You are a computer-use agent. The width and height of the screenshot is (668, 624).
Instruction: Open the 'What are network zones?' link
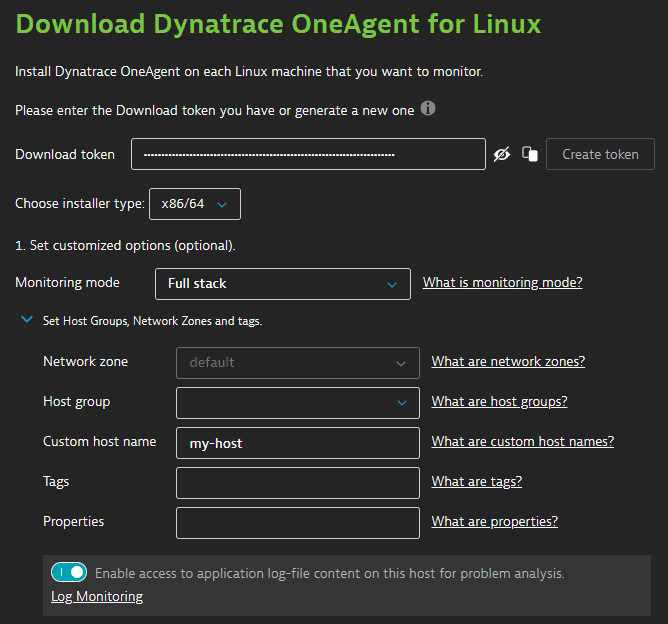click(x=508, y=361)
